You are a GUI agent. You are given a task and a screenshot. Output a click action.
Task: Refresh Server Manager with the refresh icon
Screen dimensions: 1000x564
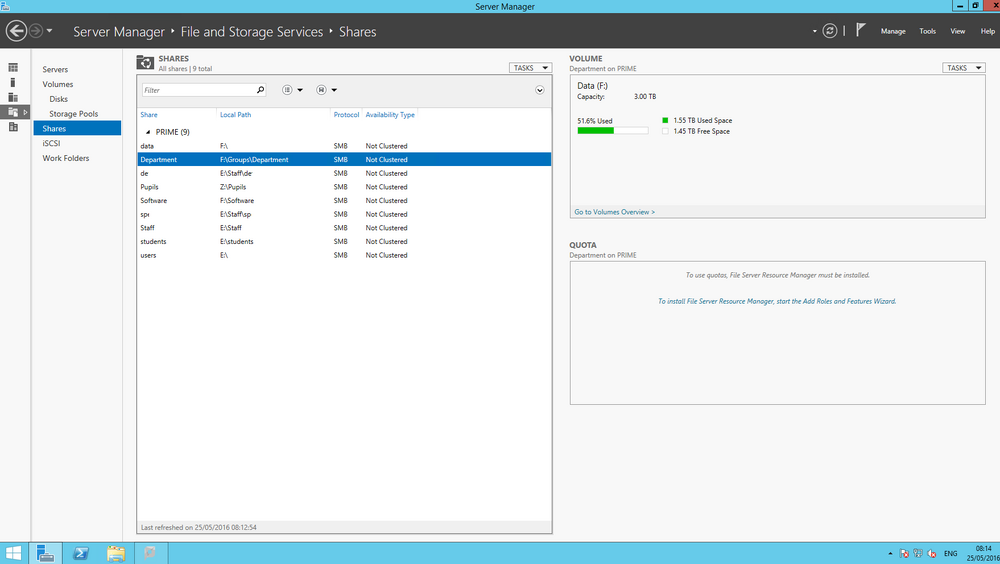[x=829, y=31]
